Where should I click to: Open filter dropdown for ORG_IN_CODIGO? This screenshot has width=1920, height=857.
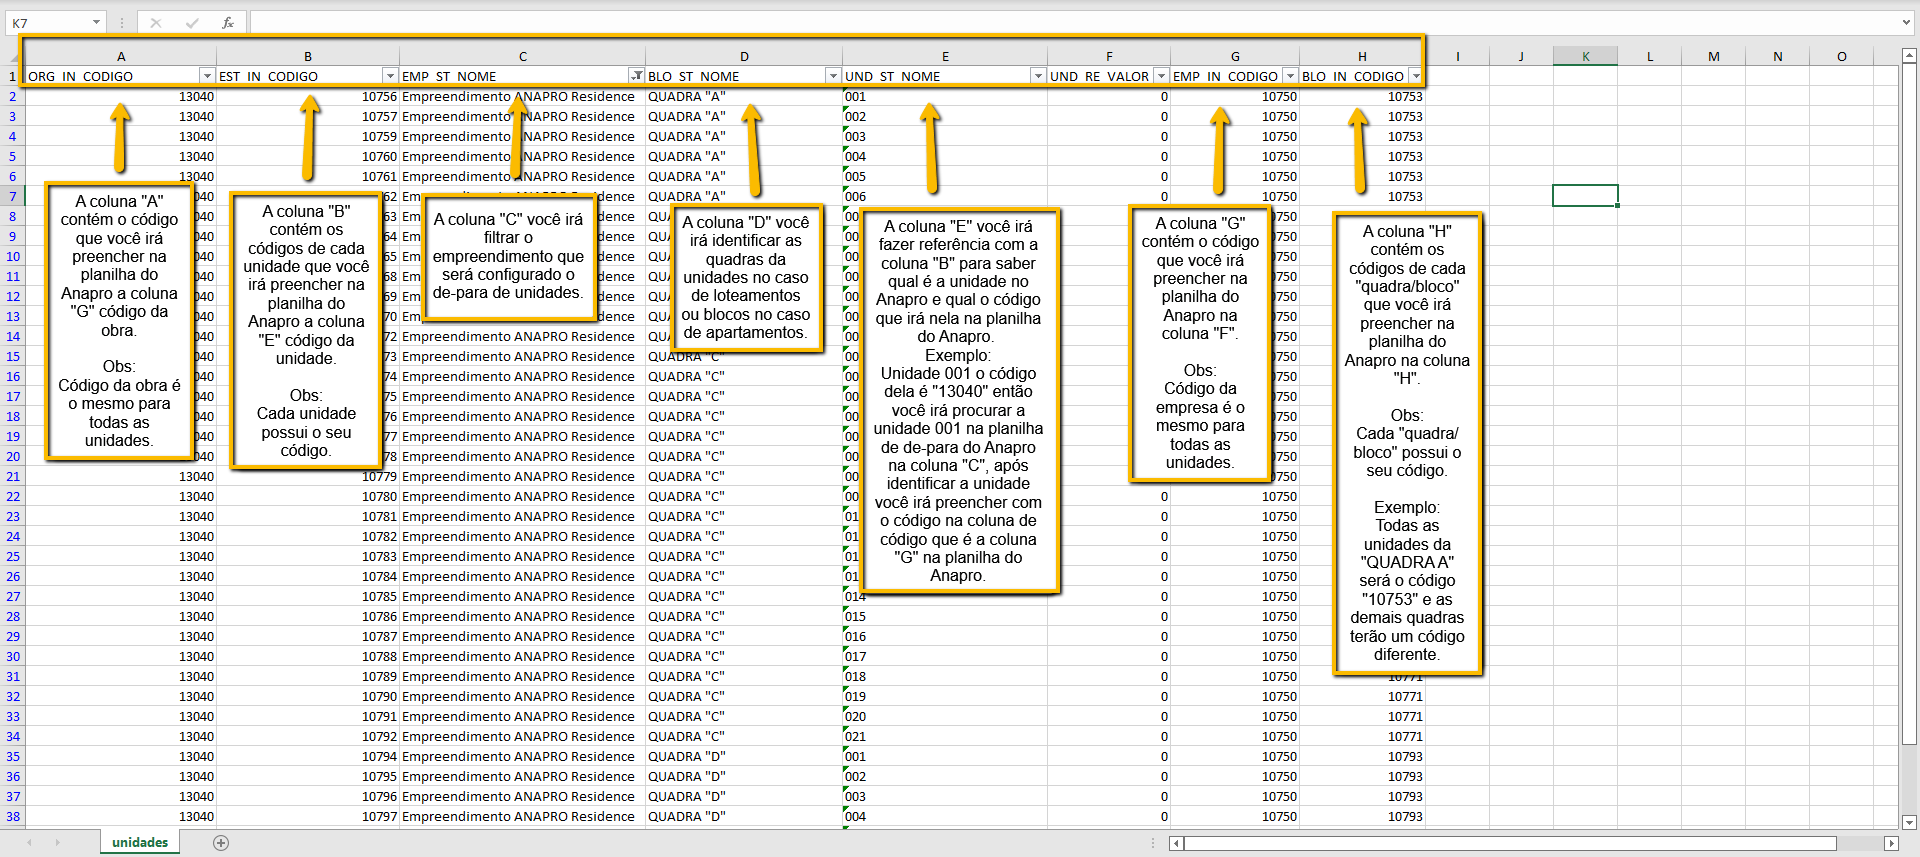pyautogui.click(x=207, y=76)
